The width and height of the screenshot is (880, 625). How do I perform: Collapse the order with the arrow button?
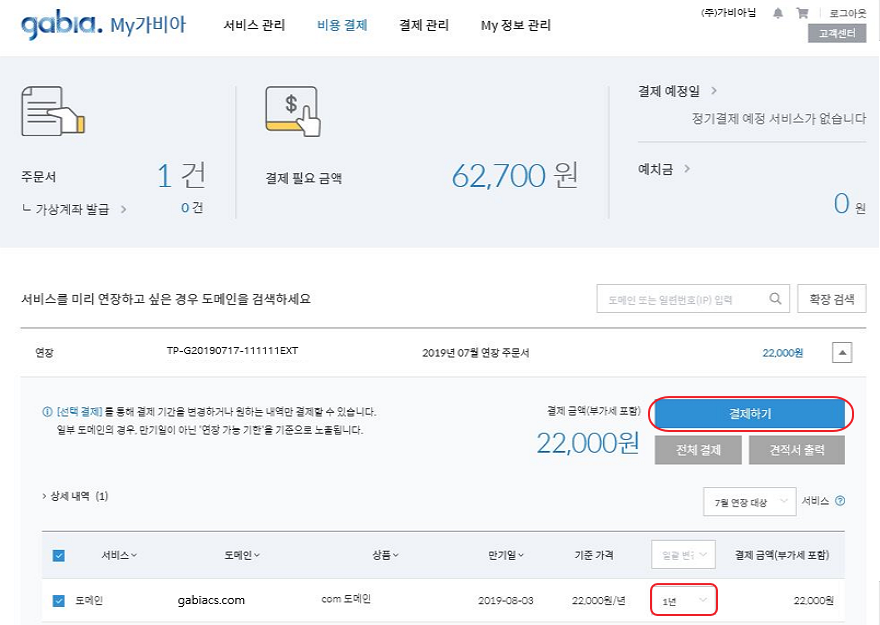842,353
